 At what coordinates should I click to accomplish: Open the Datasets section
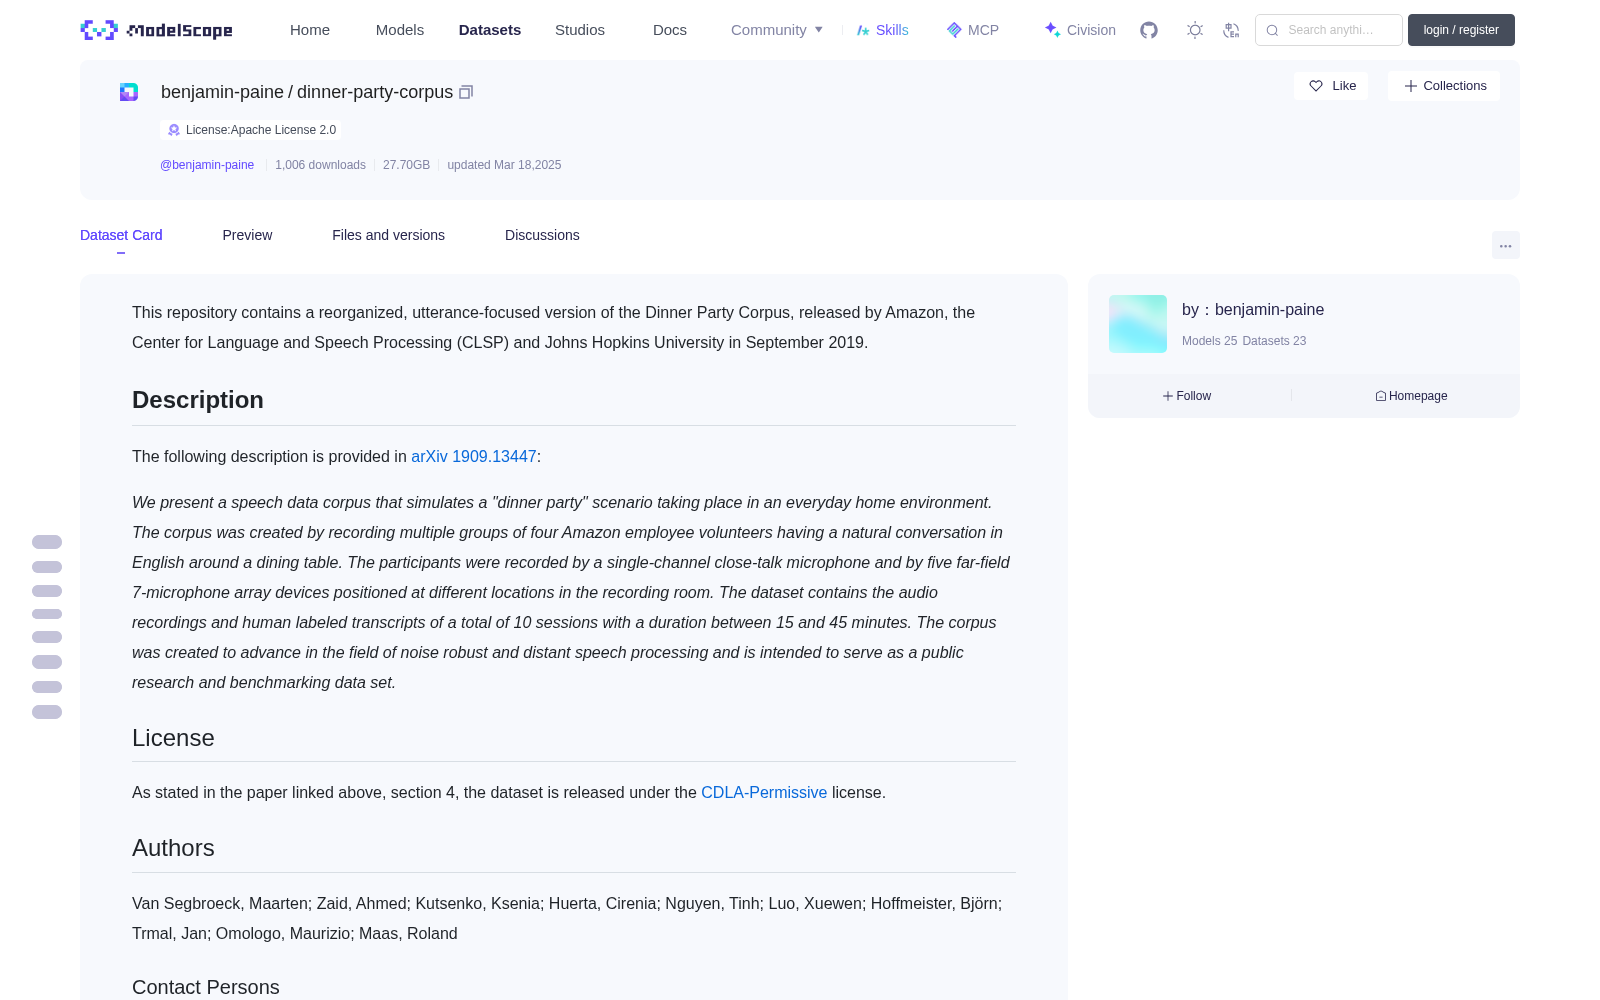[490, 30]
